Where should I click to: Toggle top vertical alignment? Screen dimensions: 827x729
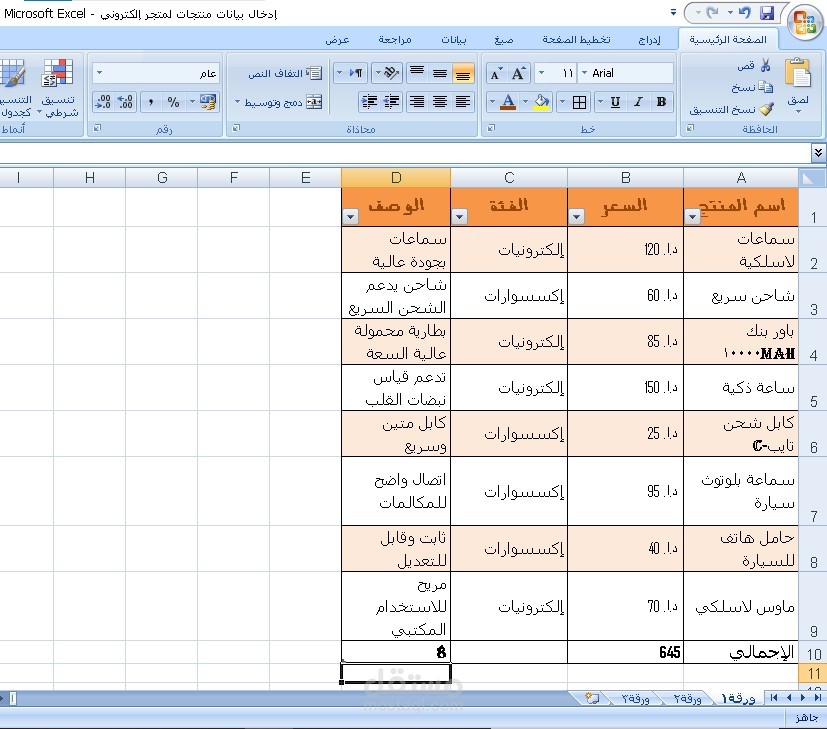[417, 73]
